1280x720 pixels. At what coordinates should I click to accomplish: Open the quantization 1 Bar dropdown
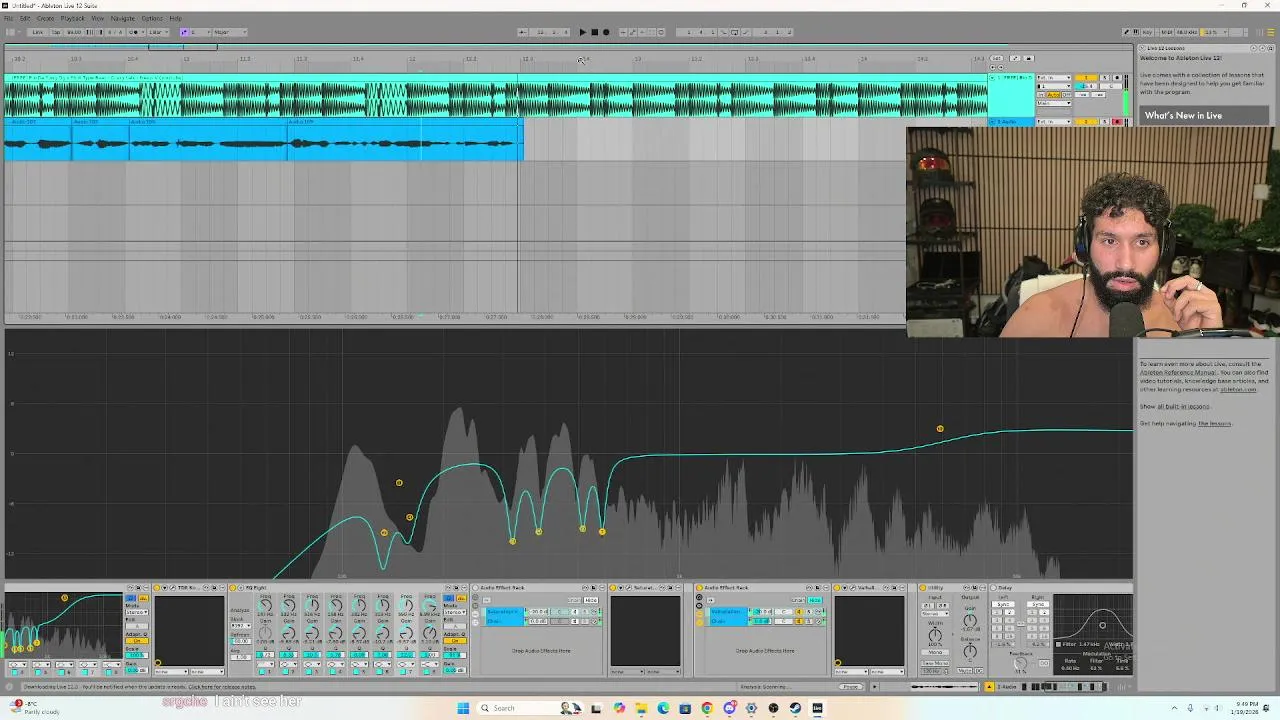pos(159,32)
